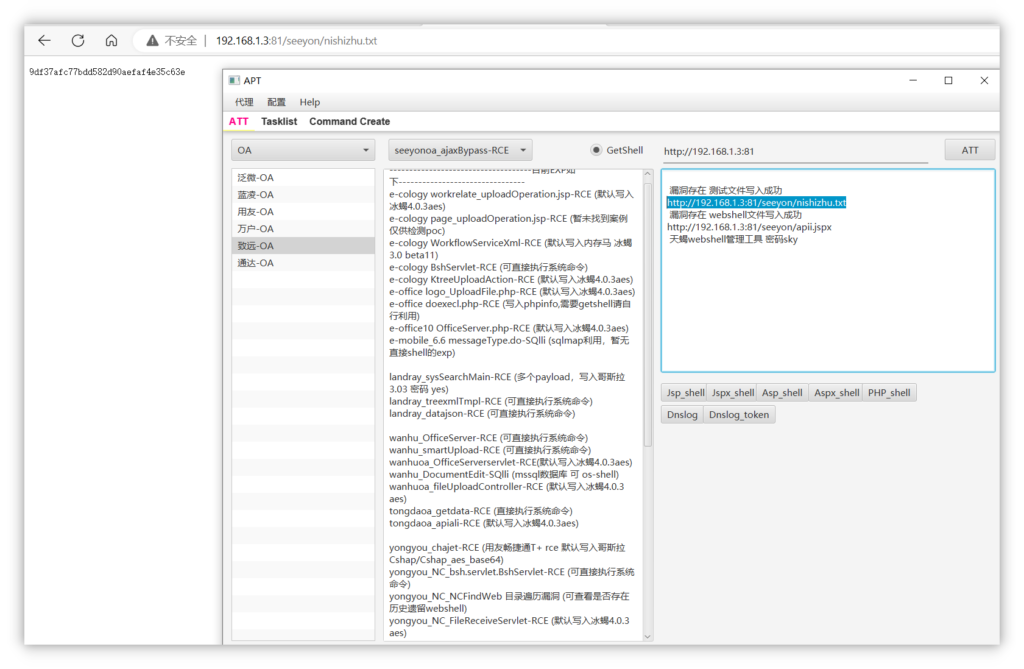Select 万户-OA in the list
The height and width of the screenshot is (669, 1024).
[303, 229]
